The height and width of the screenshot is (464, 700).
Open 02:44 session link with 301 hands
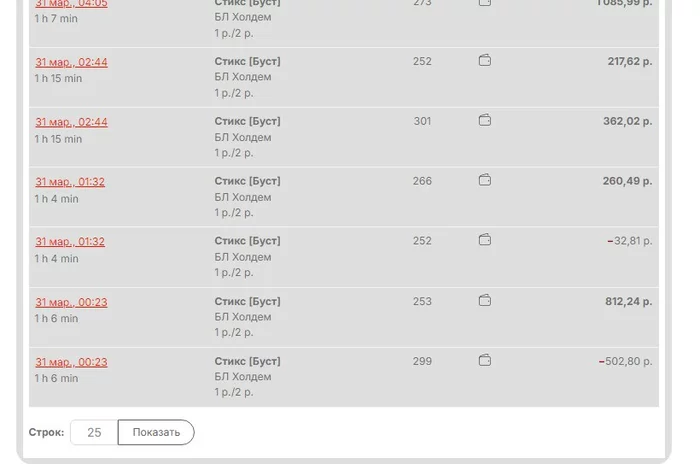click(x=71, y=122)
